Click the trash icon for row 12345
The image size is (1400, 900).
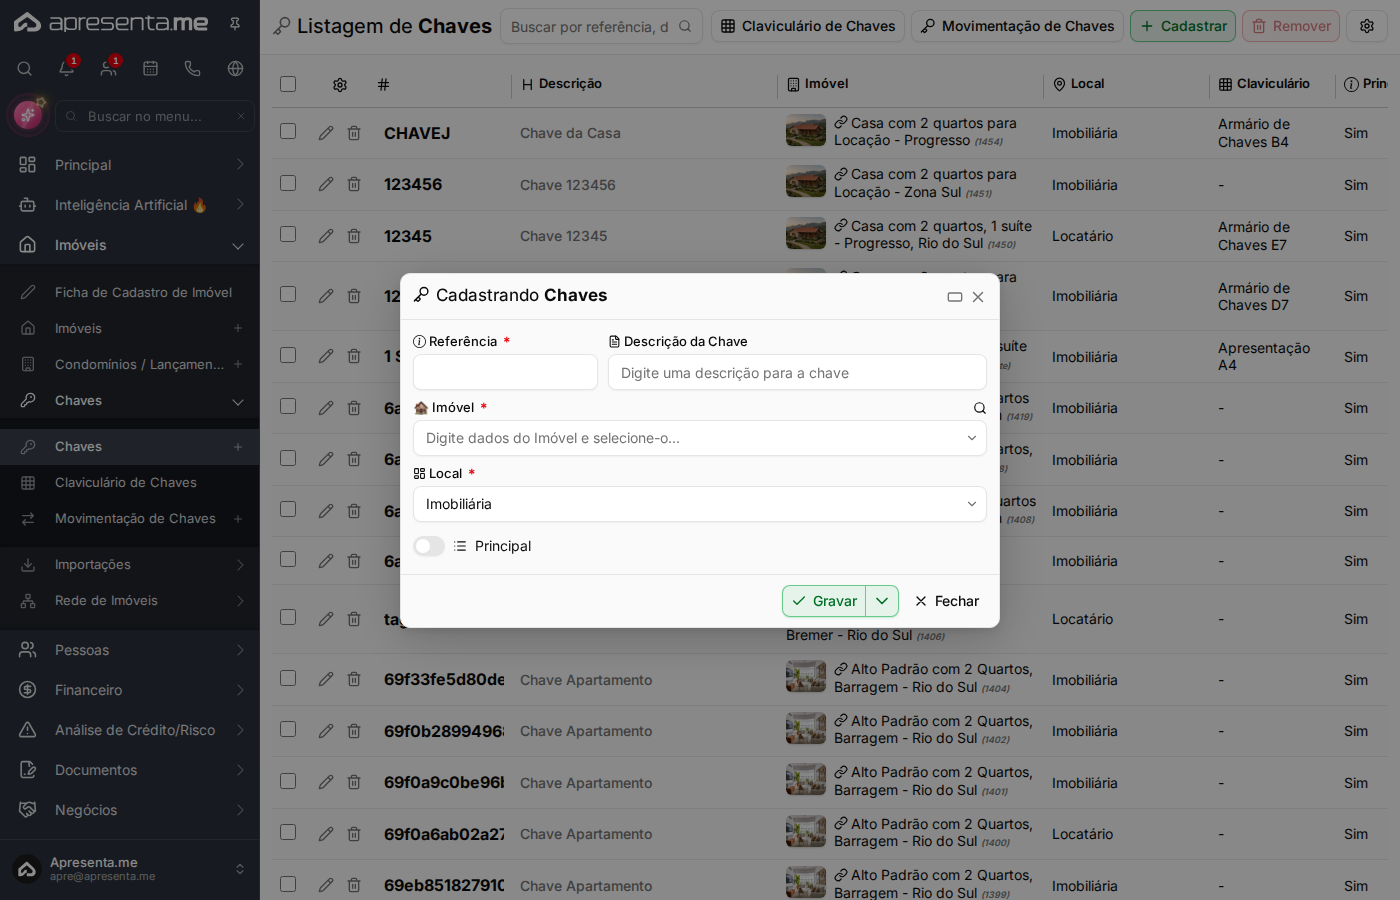354,236
